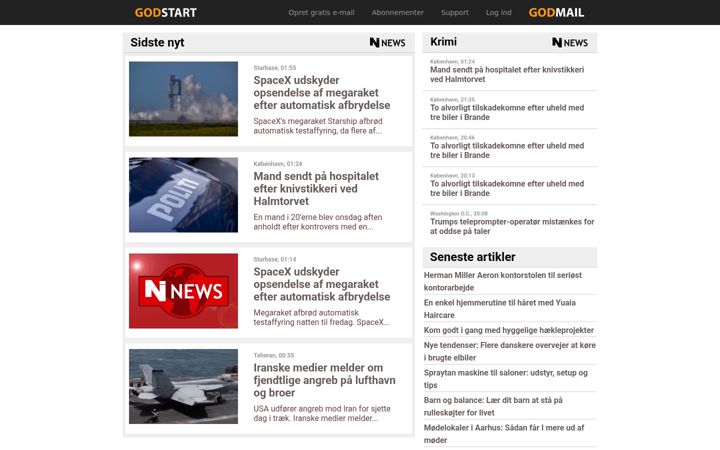Open Barn og balance rulleskøjter article
Screen dimensions: 720x450
point(493,406)
